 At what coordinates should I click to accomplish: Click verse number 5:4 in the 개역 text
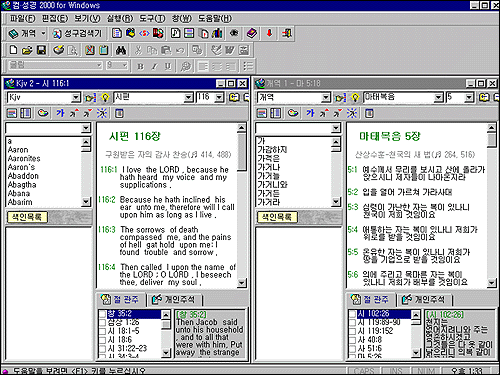point(353,229)
